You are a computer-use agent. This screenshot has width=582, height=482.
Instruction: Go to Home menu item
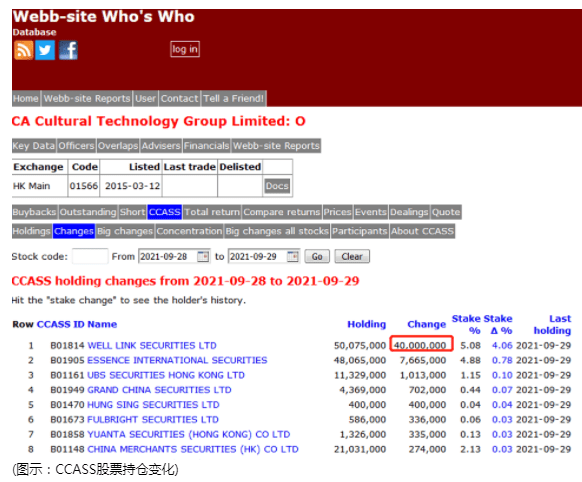[x=26, y=99]
